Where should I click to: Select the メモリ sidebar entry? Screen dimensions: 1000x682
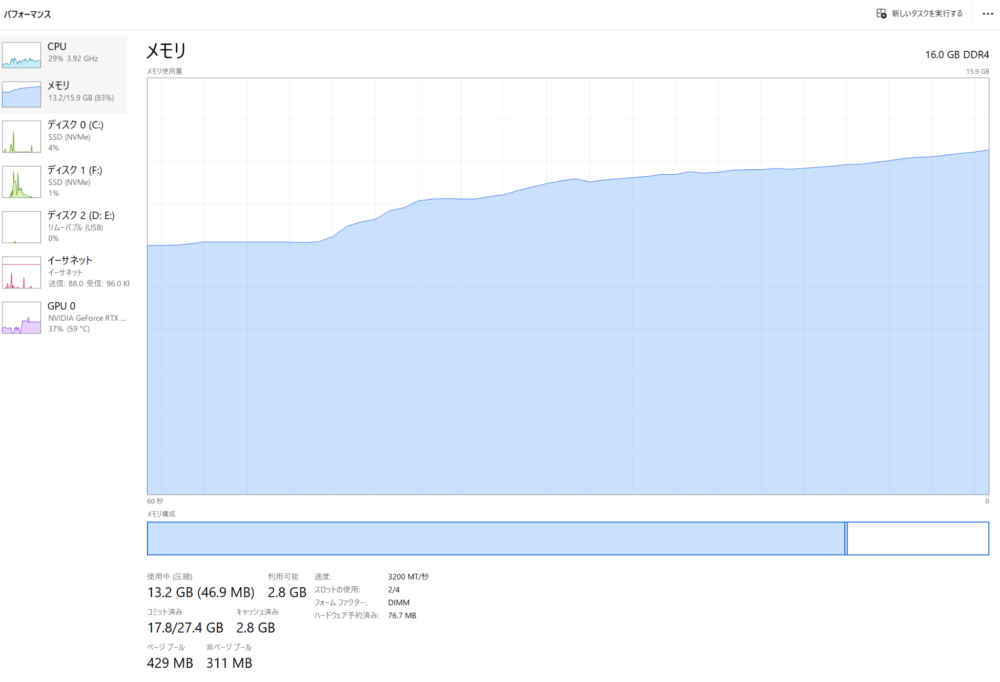click(64, 94)
